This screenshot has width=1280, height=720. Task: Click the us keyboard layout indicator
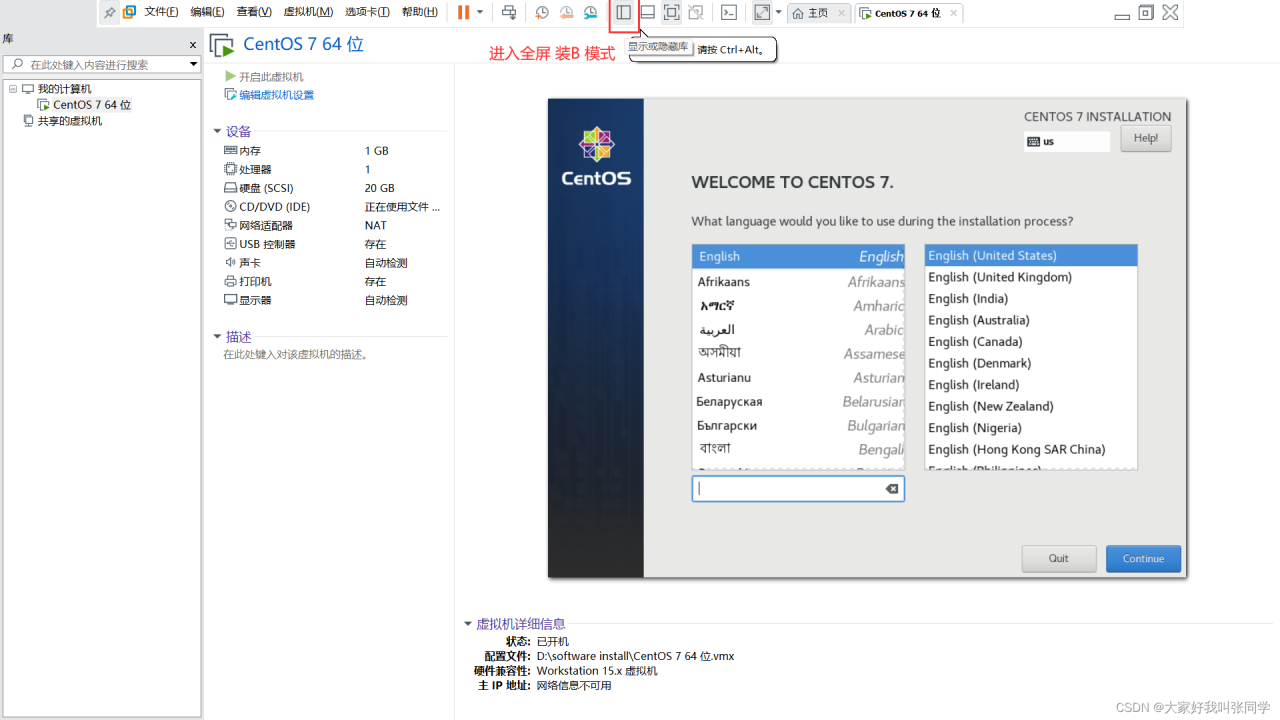[x=1067, y=142]
